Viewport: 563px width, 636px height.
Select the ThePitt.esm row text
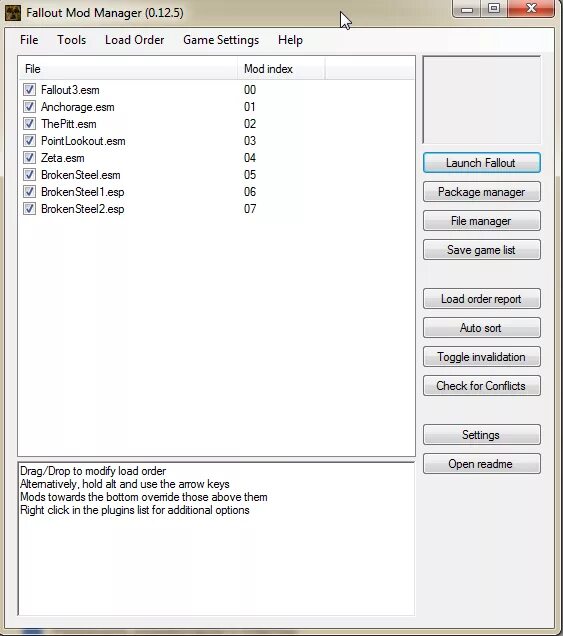[x=69, y=124]
